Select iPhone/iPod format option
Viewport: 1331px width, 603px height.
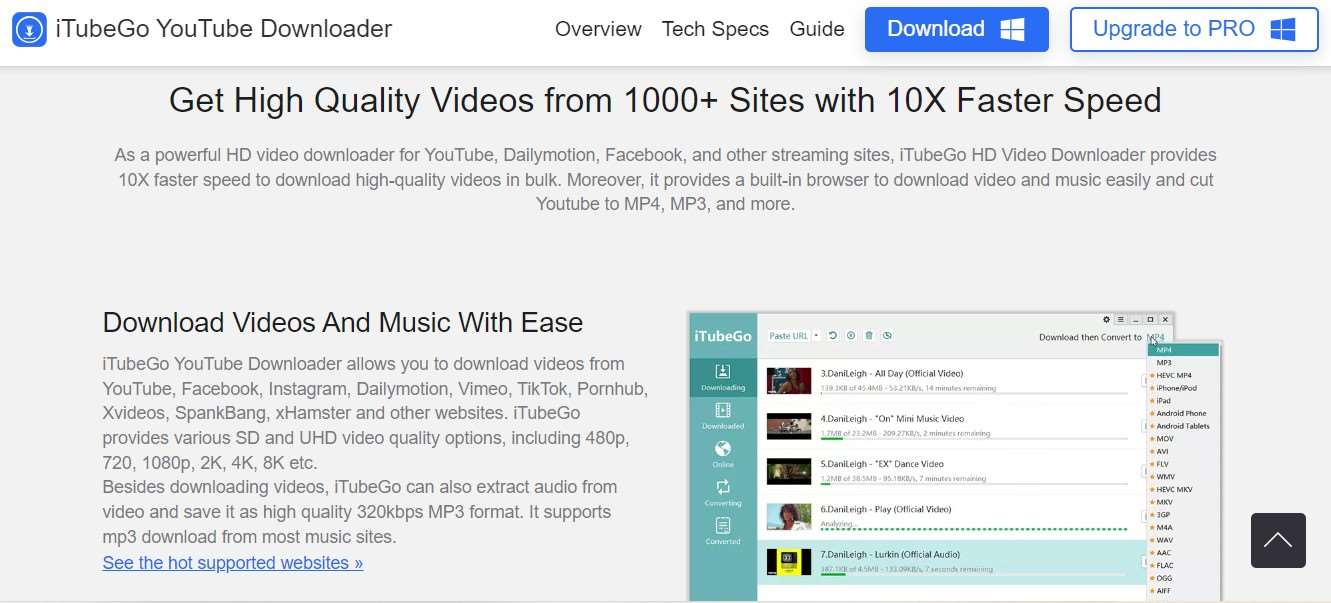(1176, 388)
